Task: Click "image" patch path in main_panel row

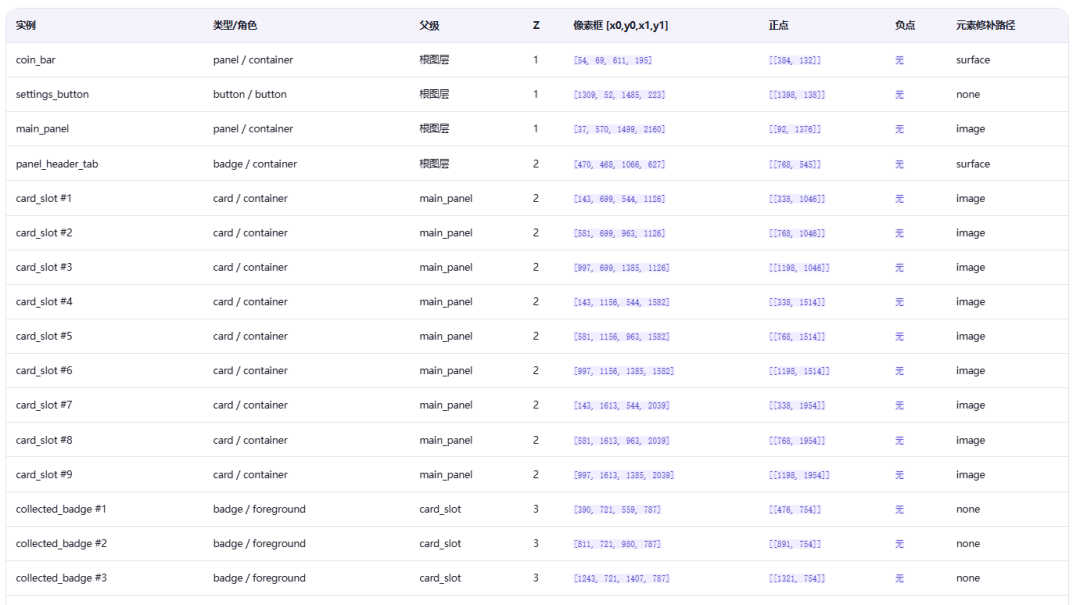Action: click(x=971, y=129)
